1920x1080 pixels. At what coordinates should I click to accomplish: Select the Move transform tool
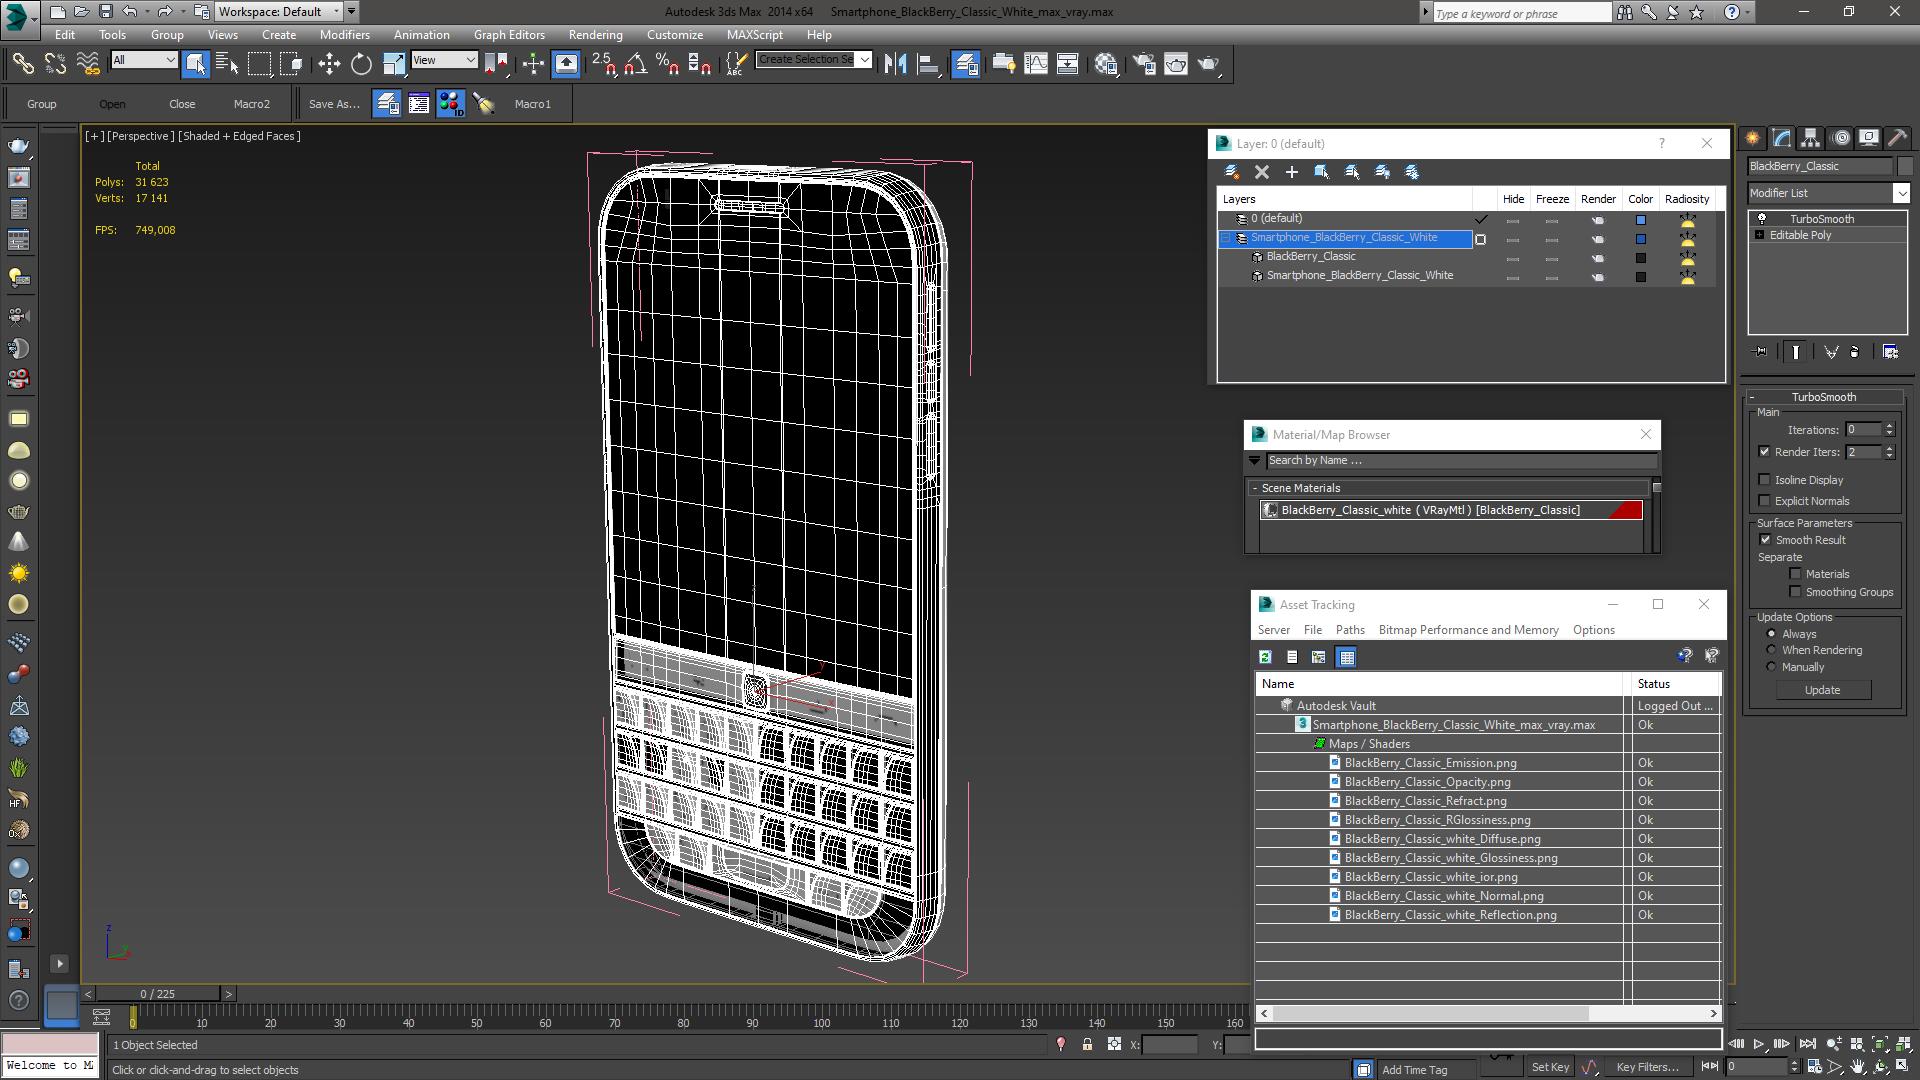pyautogui.click(x=329, y=64)
